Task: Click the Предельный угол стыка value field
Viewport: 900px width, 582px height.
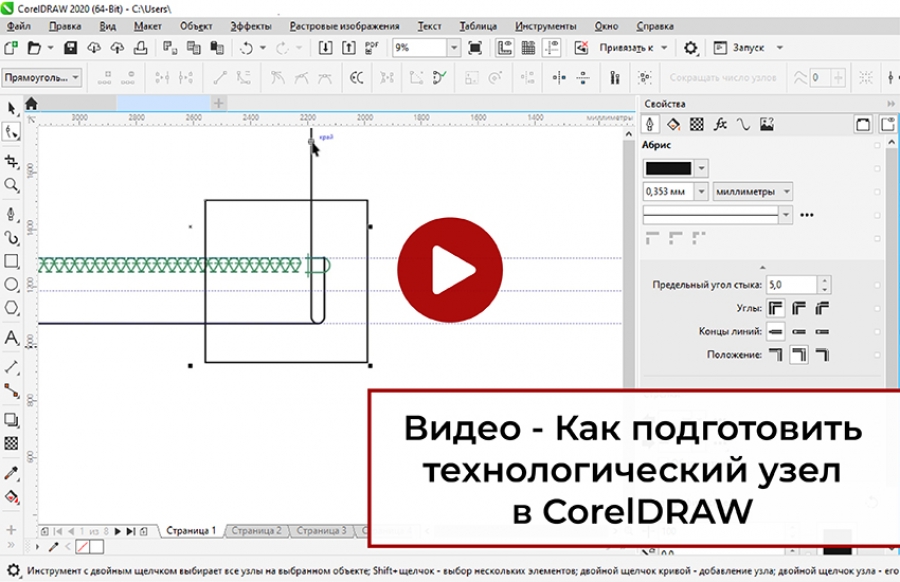Action: tap(792, 285)
